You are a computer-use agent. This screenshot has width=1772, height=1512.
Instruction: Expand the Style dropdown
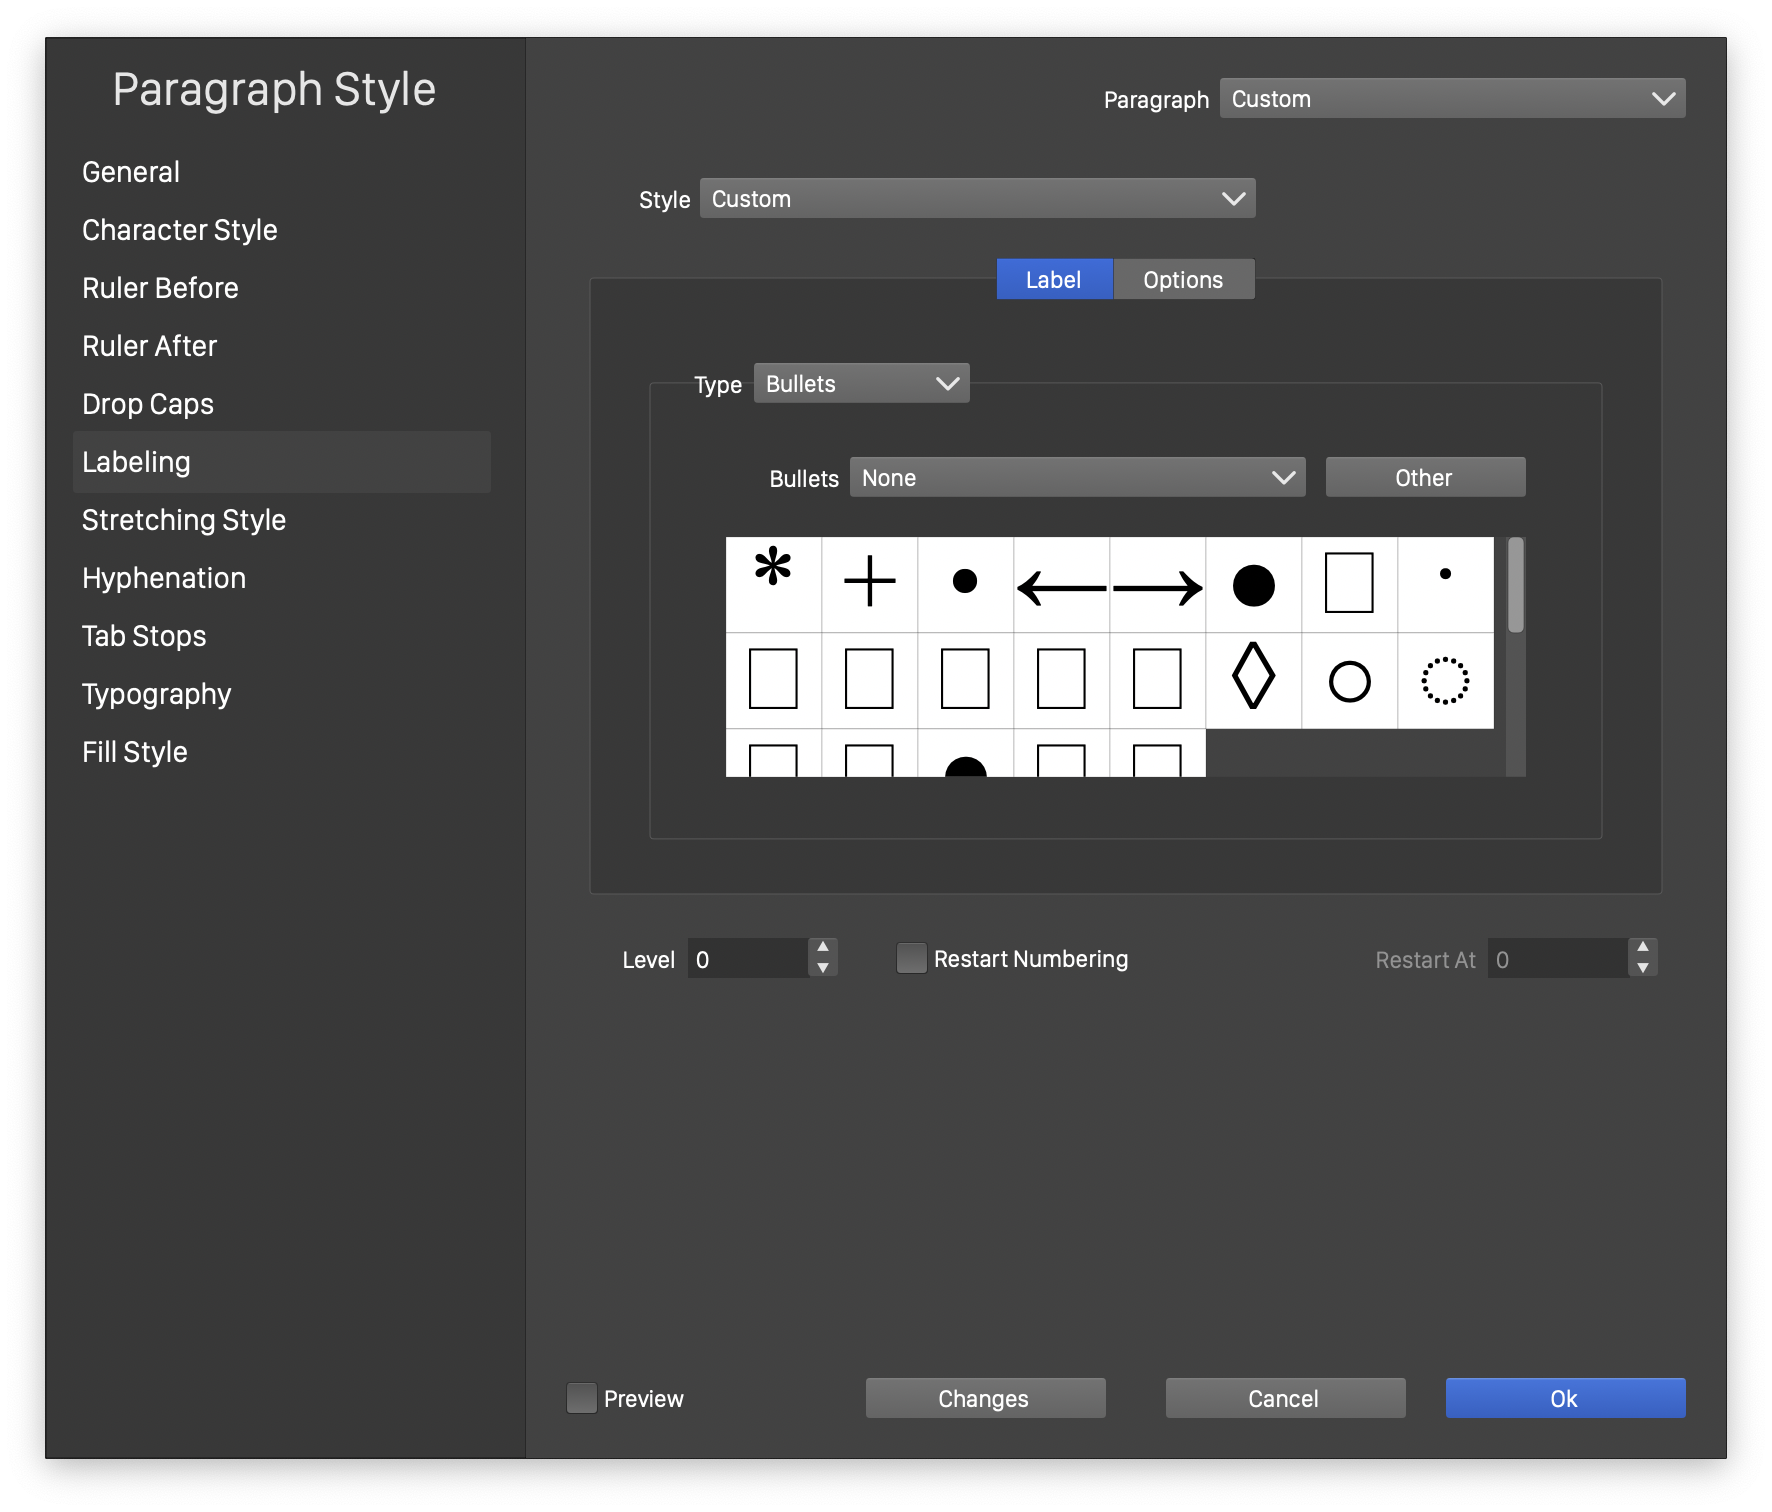[977, 199]
